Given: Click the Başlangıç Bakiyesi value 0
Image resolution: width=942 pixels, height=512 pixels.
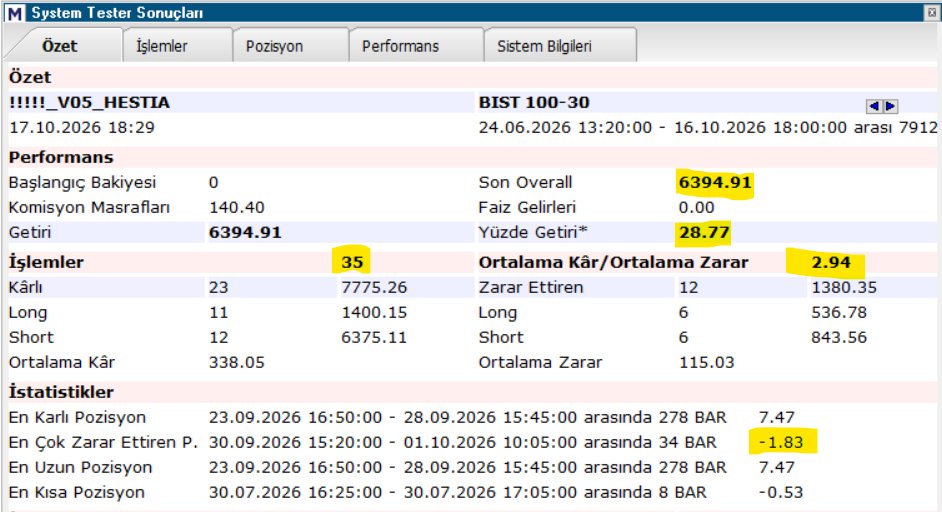Looking at the screenshot, I should point(213,182).
